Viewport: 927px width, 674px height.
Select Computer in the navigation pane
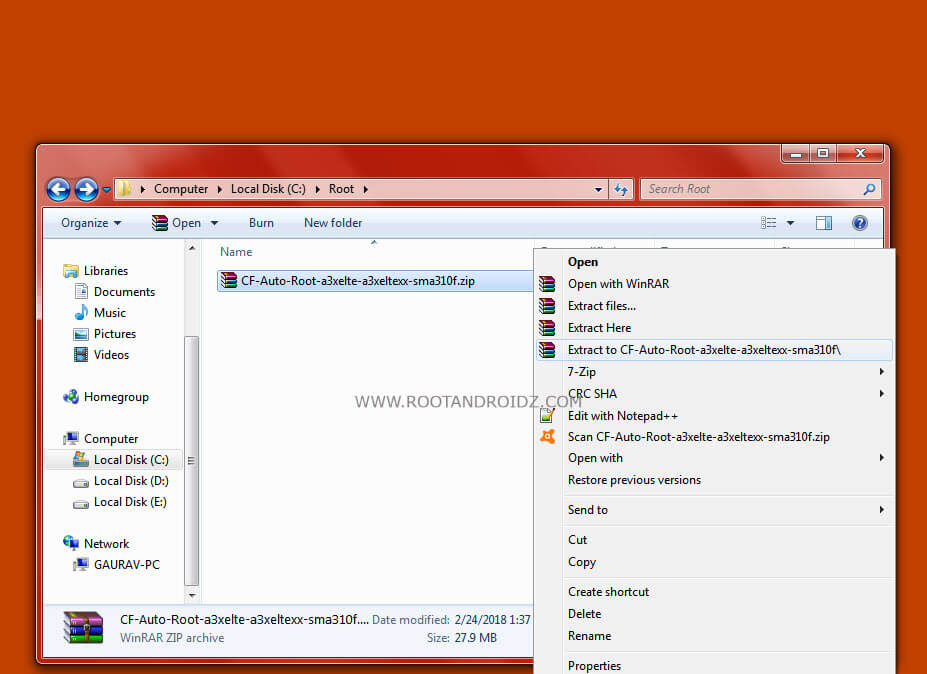(x=100, y=439)
